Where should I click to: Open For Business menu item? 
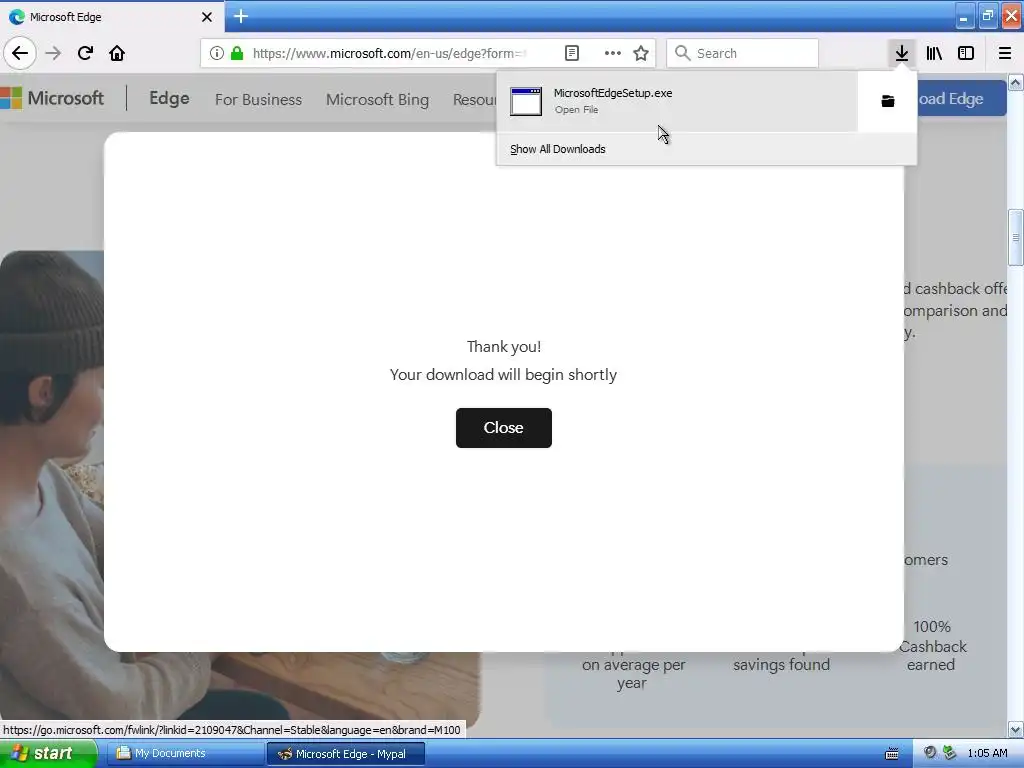(x=259, y=99)
